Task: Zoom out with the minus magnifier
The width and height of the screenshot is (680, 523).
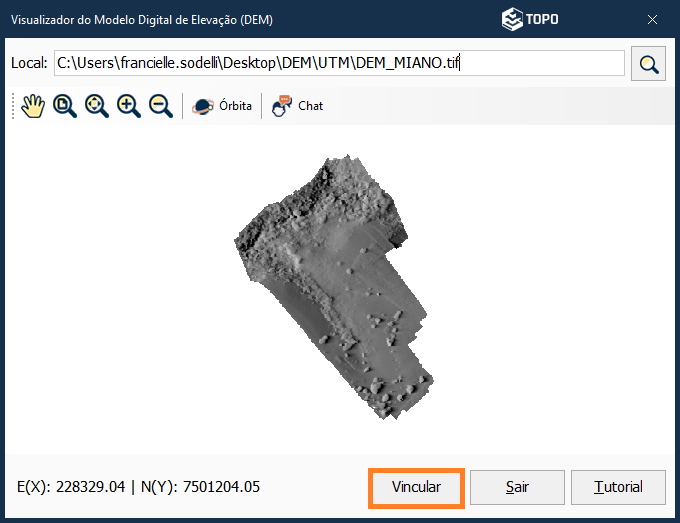Action: tap(161, 106)
